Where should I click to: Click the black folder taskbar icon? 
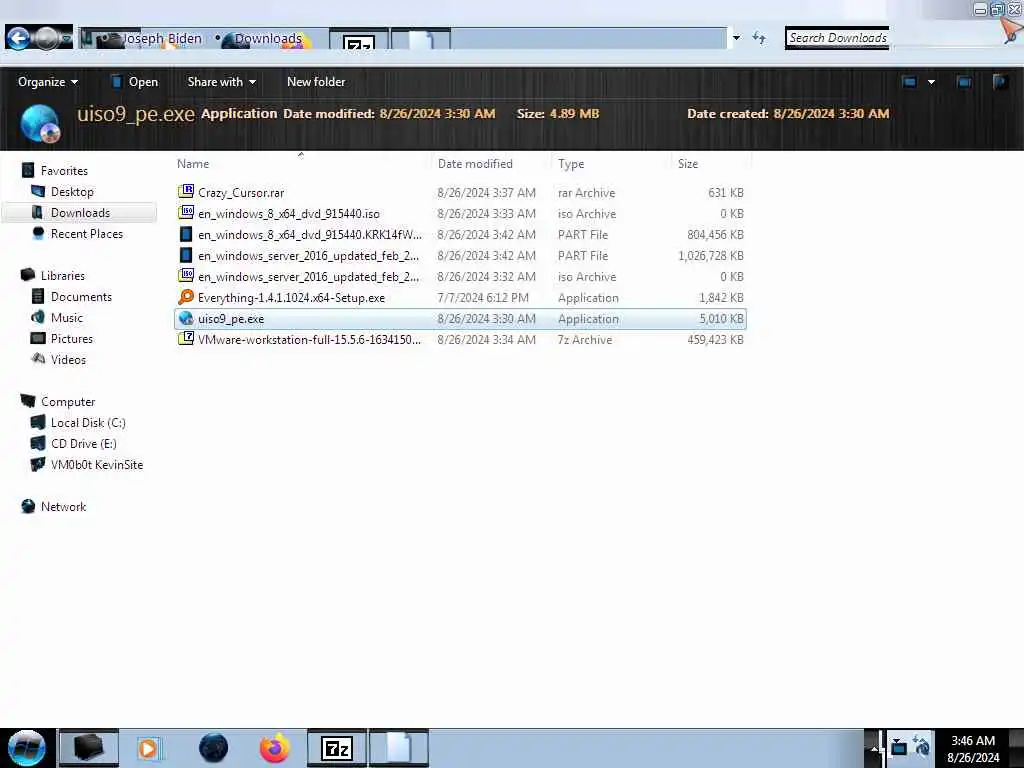tap(89, 748)
